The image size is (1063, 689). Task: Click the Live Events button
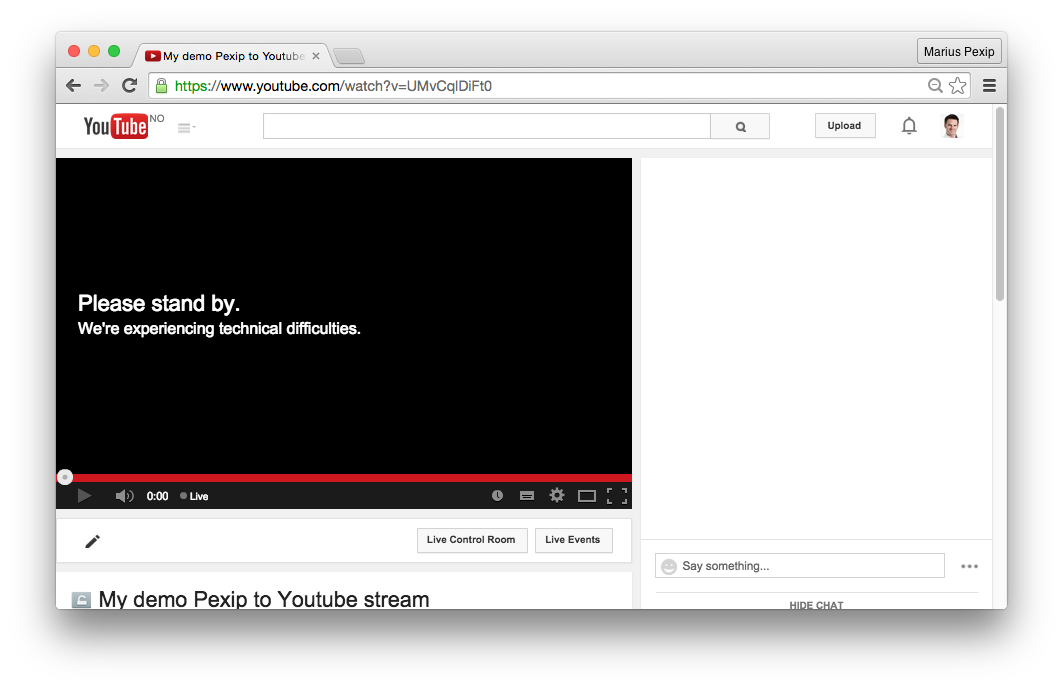point(573,540)
